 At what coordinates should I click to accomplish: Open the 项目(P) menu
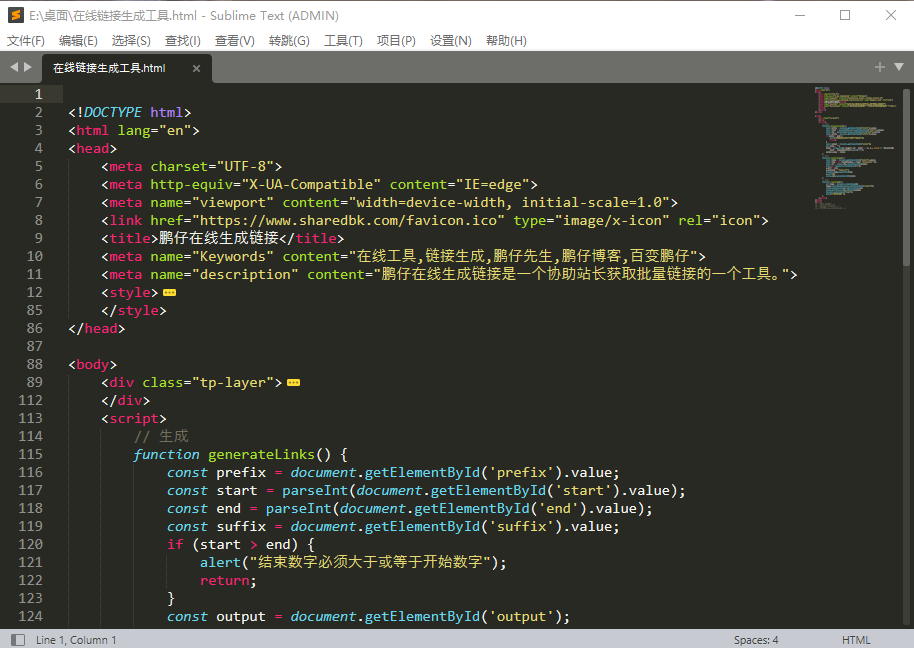(x=396, y=41)
